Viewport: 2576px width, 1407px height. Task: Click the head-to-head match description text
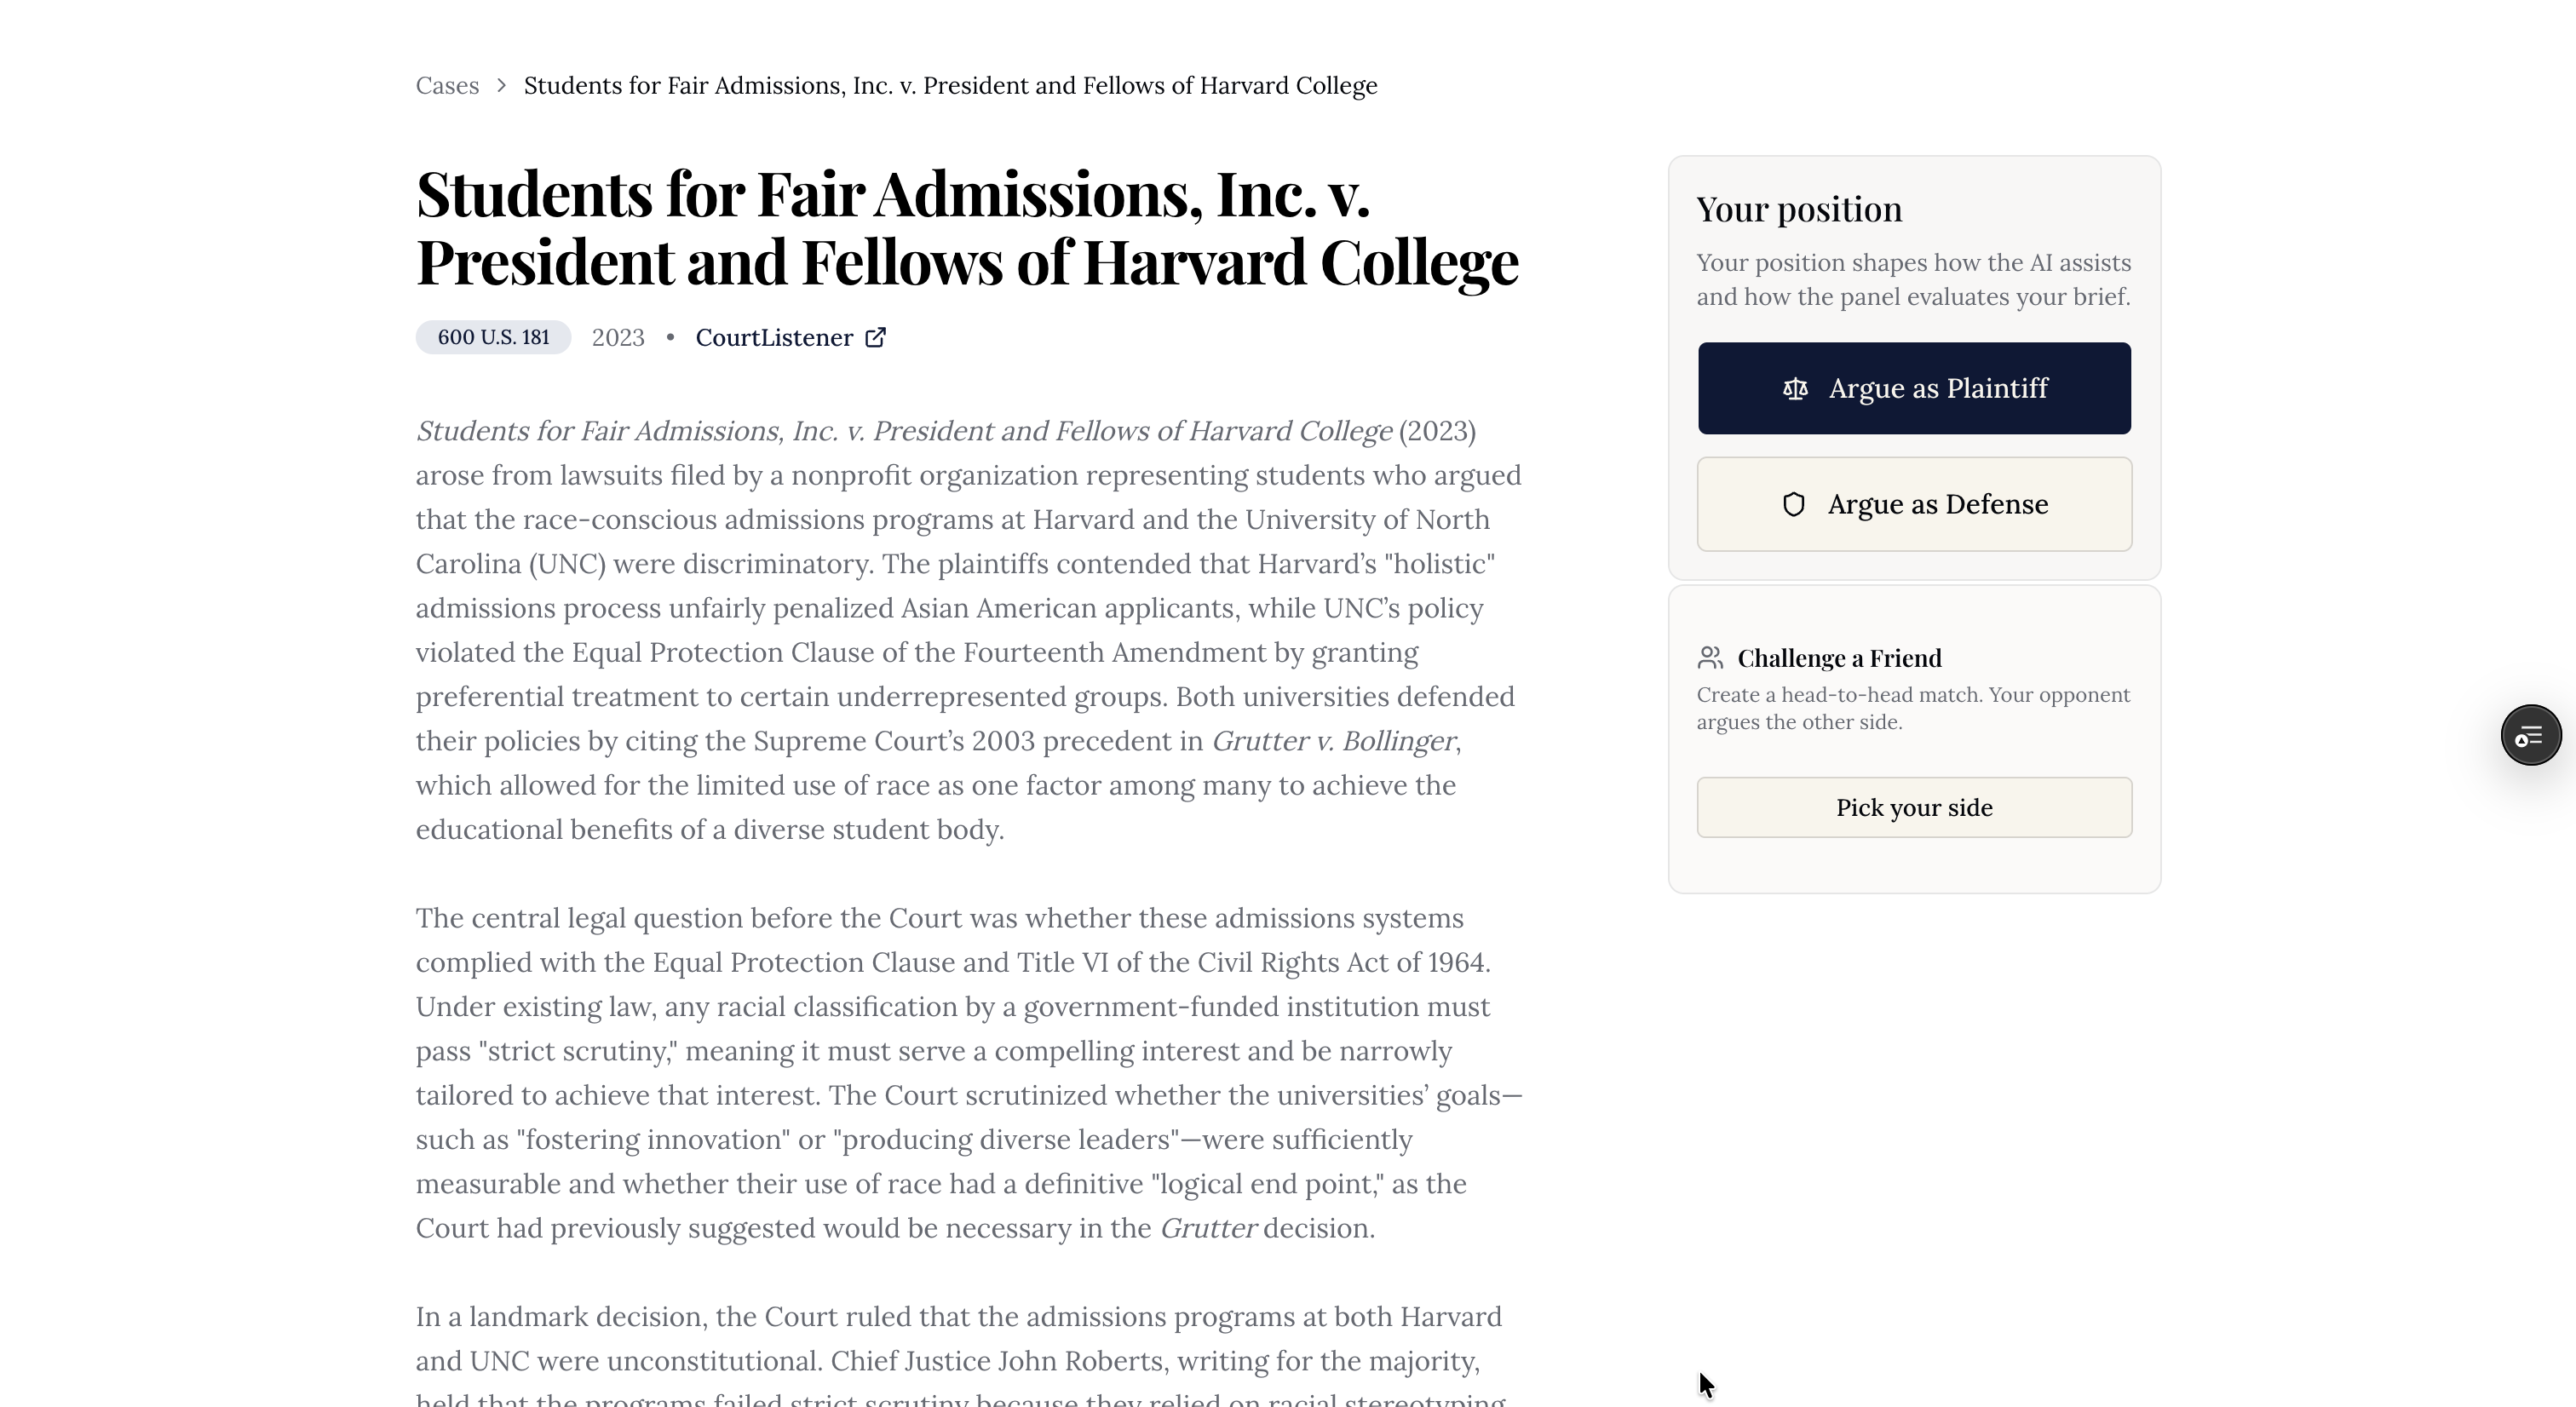pyautogui.click(x=1913, y=708)
